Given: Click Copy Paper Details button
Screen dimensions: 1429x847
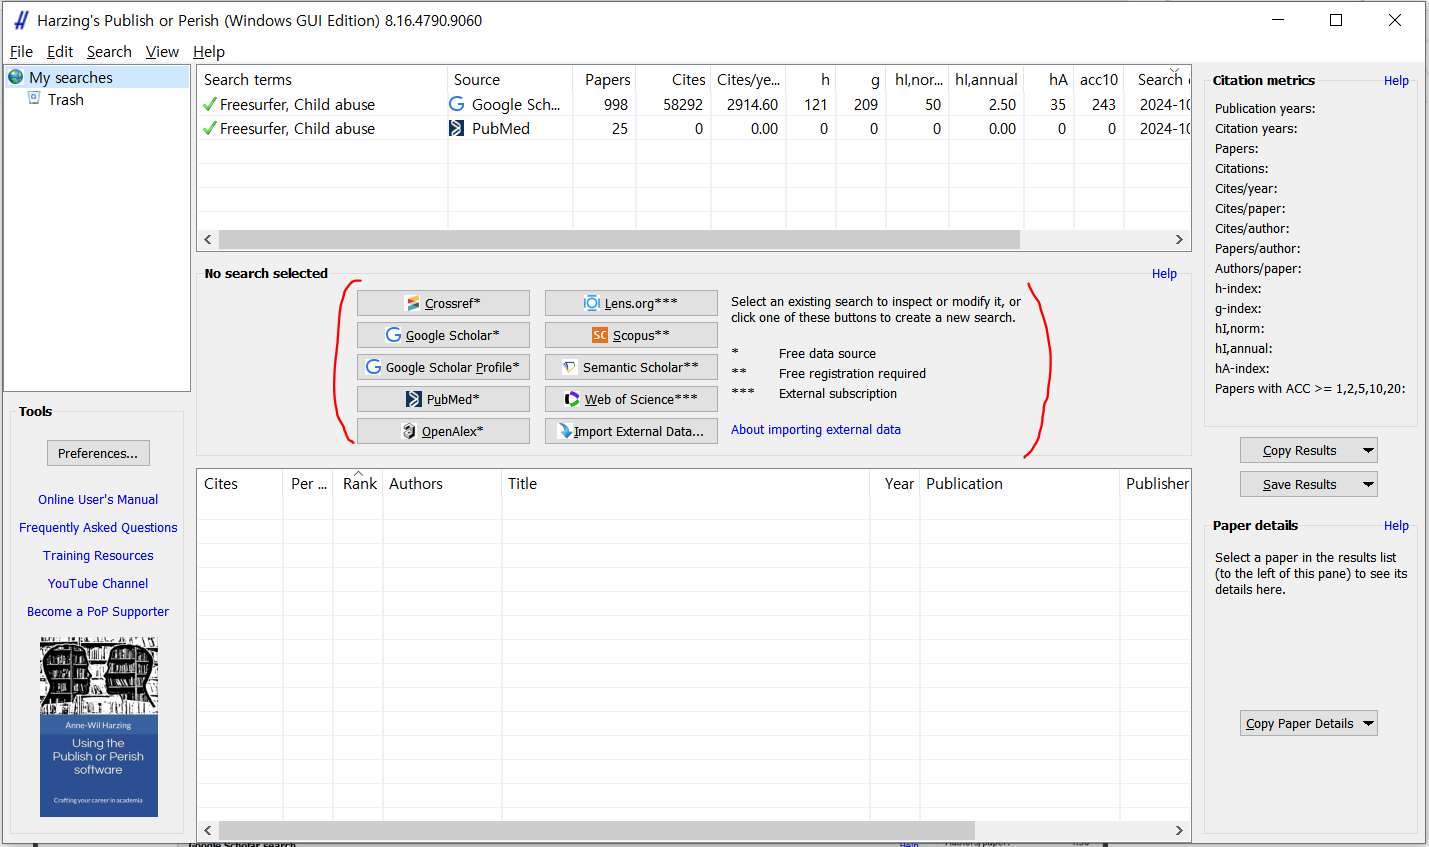Looking at the screenshot, I should pyautogui.click(x=1299, y=723).
